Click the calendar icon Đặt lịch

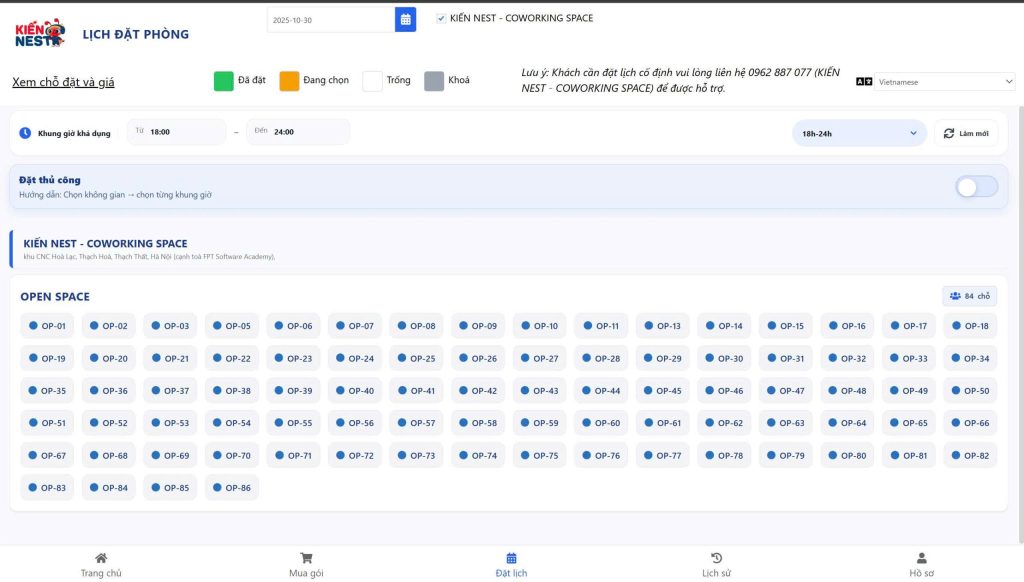pos(511,558)
